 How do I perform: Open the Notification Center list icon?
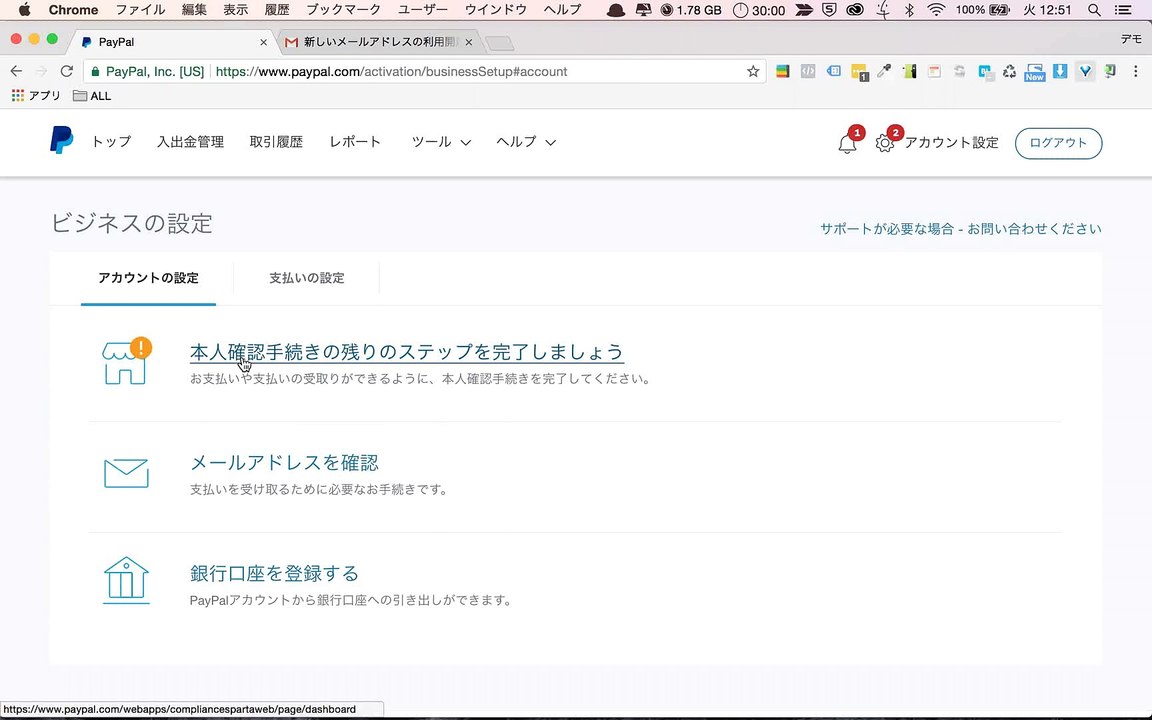[x=1123, y=10]
